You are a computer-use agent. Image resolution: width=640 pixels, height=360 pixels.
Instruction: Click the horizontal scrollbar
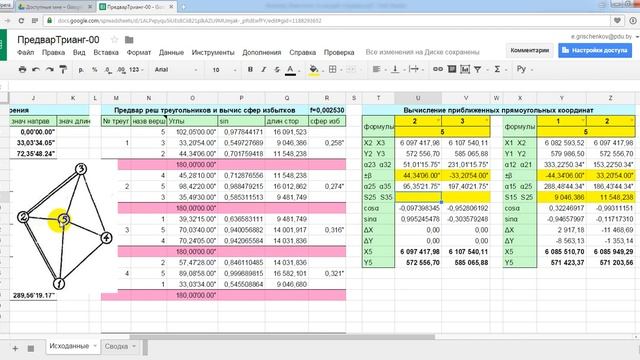pyautogui.click(x=282, y=337)
